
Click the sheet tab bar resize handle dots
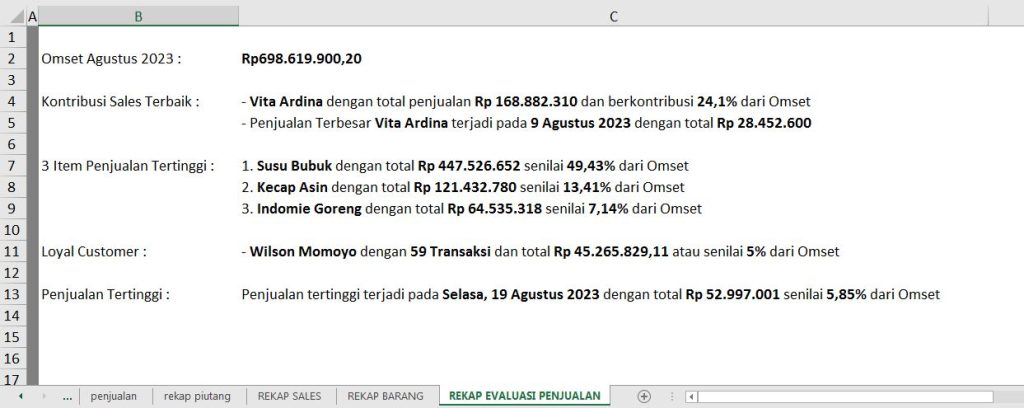click(671, 396)
